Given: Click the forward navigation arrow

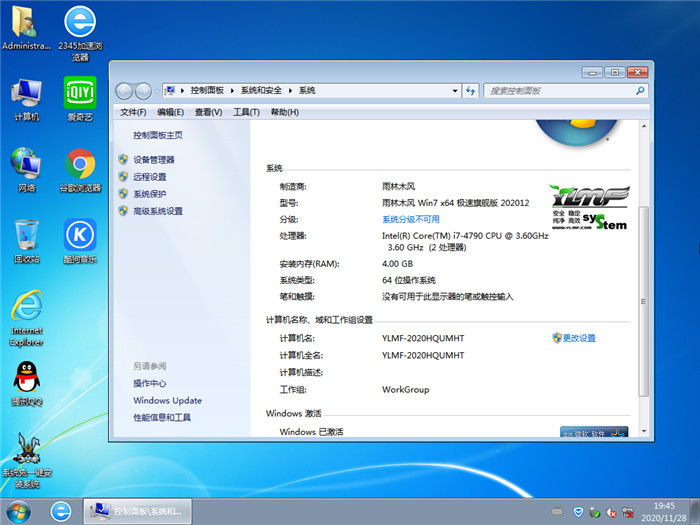Looking at the screenshot, I should click(143, 91).
